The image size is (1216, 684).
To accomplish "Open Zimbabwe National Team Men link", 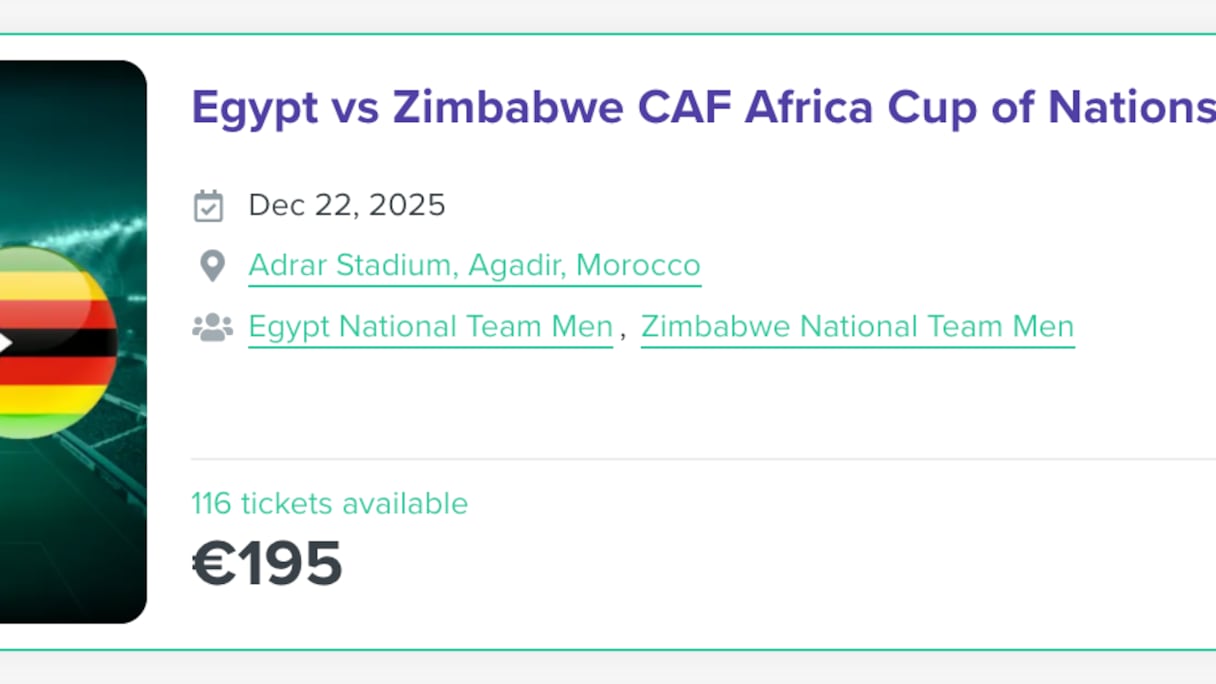I will [857, 327].
